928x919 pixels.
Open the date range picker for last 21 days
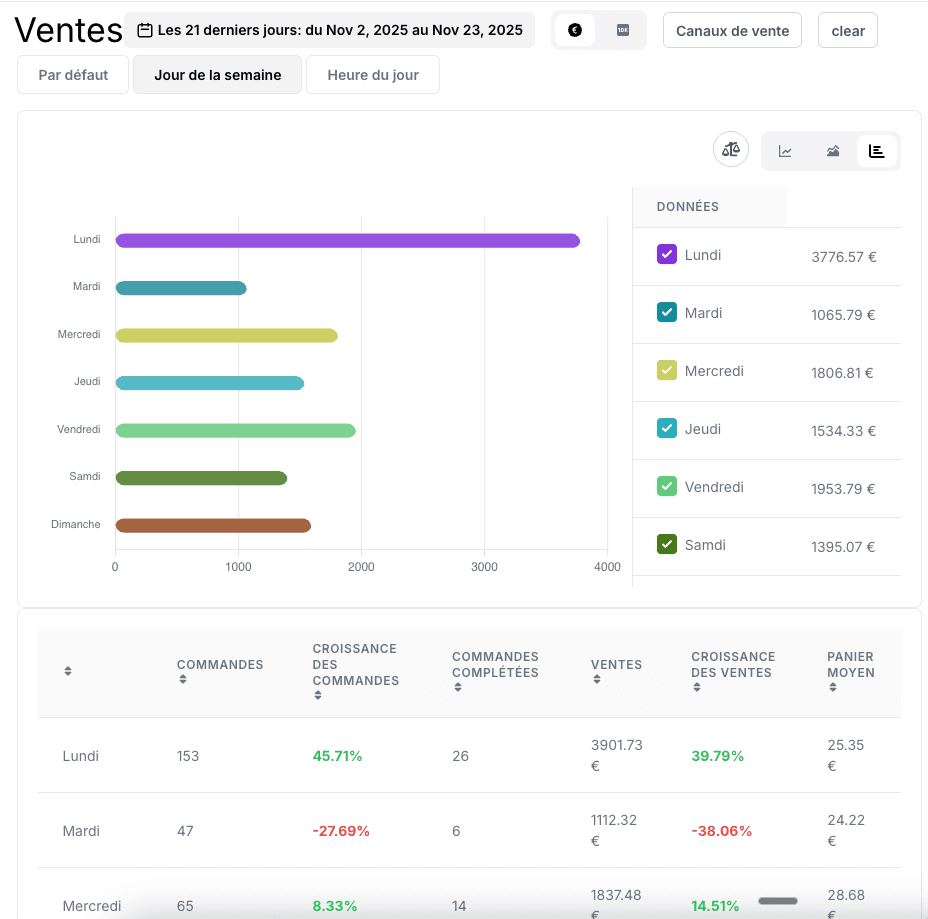329,30
